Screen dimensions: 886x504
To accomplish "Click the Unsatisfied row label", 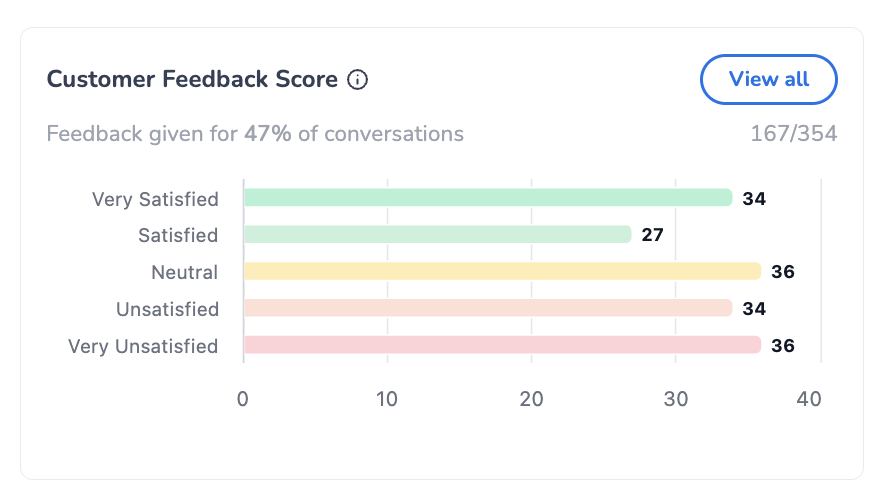I will pos(167,309).
